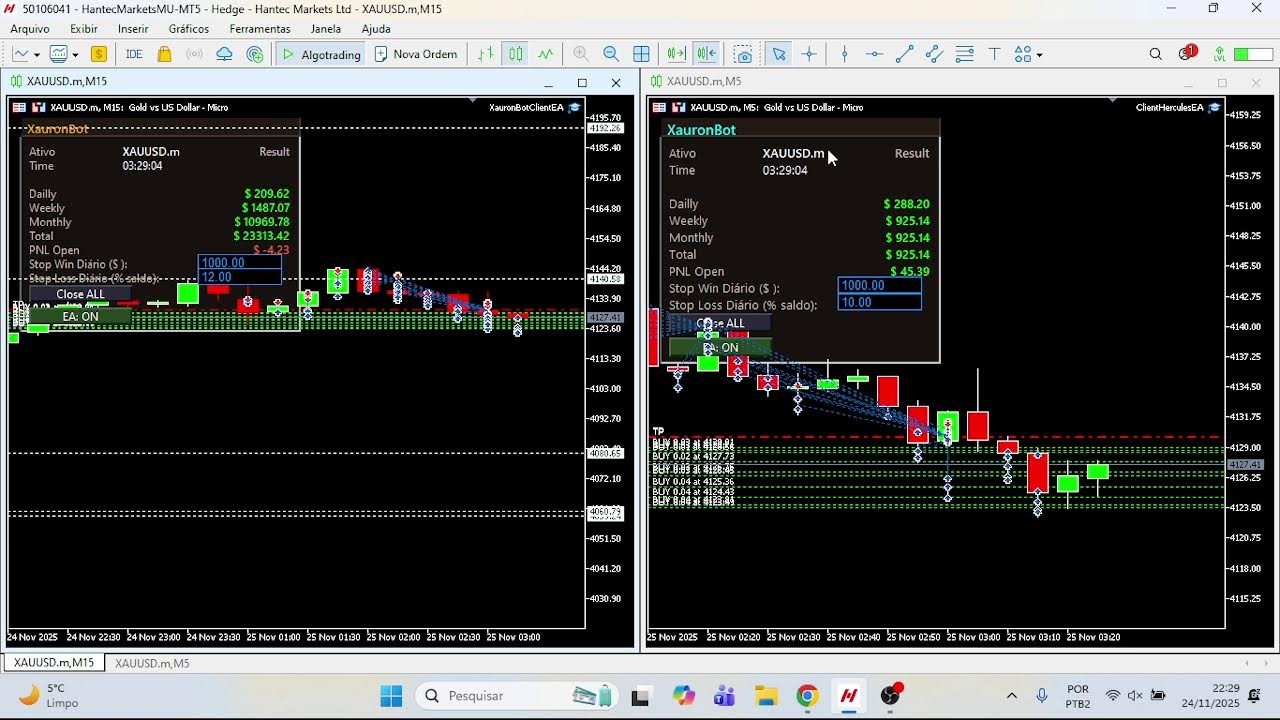Expand the shapes objects dropdown

(x=1040, y=55)
